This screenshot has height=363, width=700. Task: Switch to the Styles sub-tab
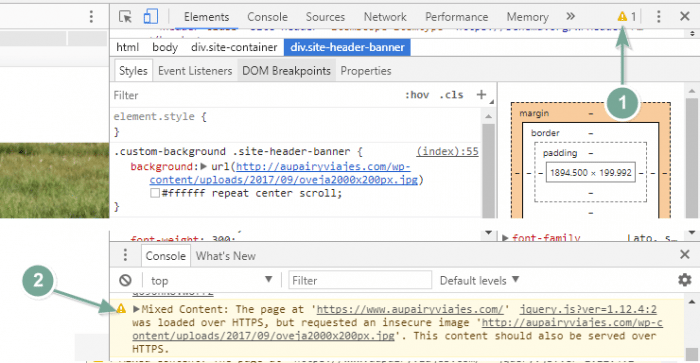pyautogui.click(x=133, y=71)
